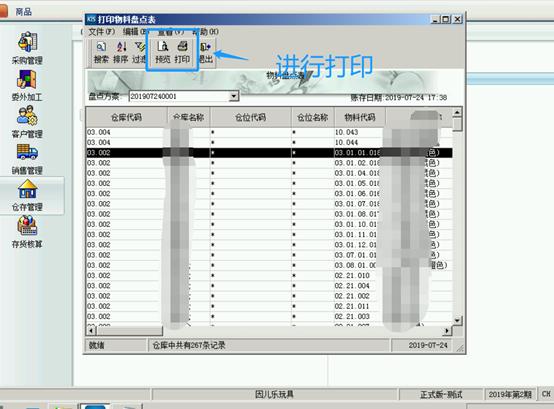Screen dimensions: 554x409
Task: Select the row with code 03.01.02.018
Action: (269, 163)
